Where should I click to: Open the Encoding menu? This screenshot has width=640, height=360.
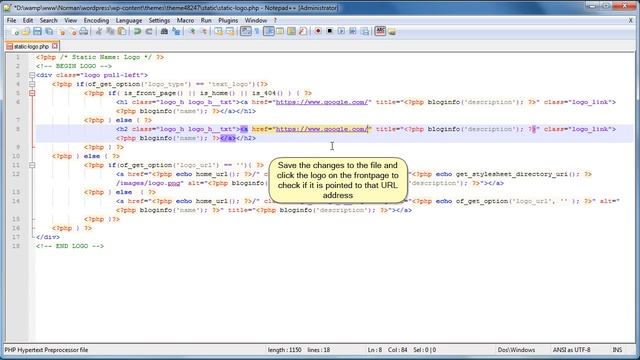tap(96, 20)
